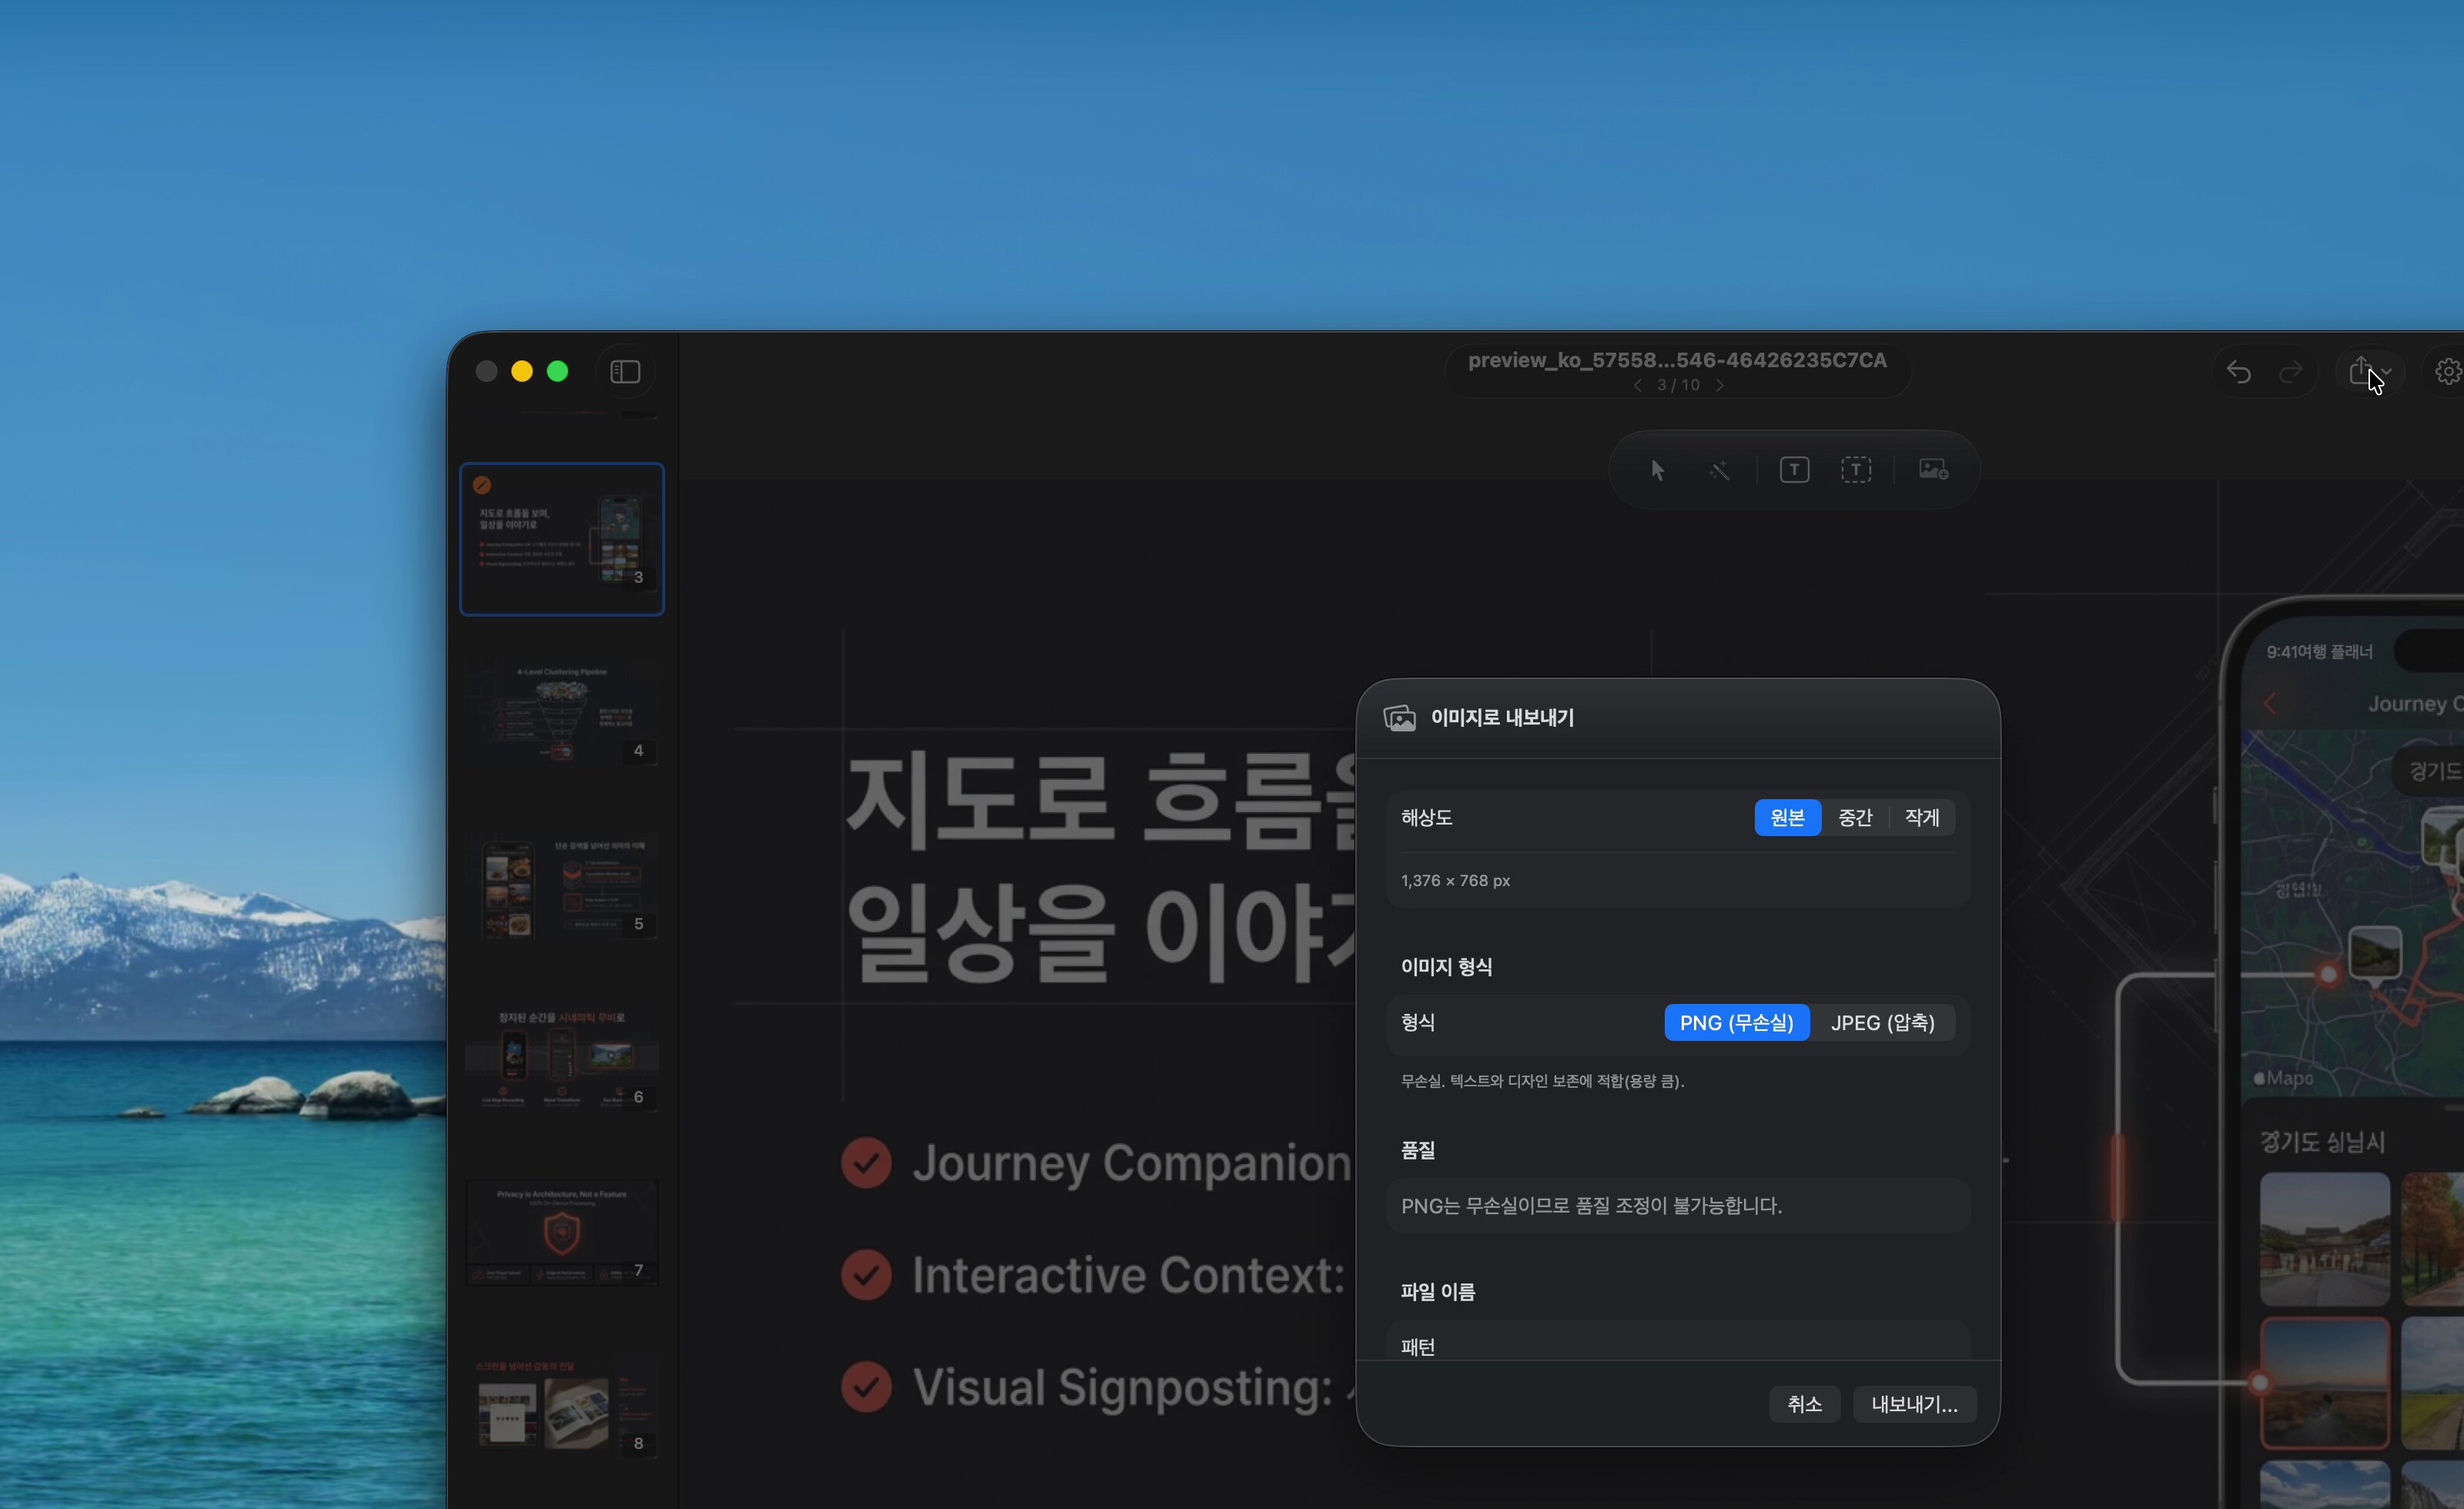Choose PNG (무손실) format
2464x1509 pixels.
pyautogui.click(x=1736, y=1023)
